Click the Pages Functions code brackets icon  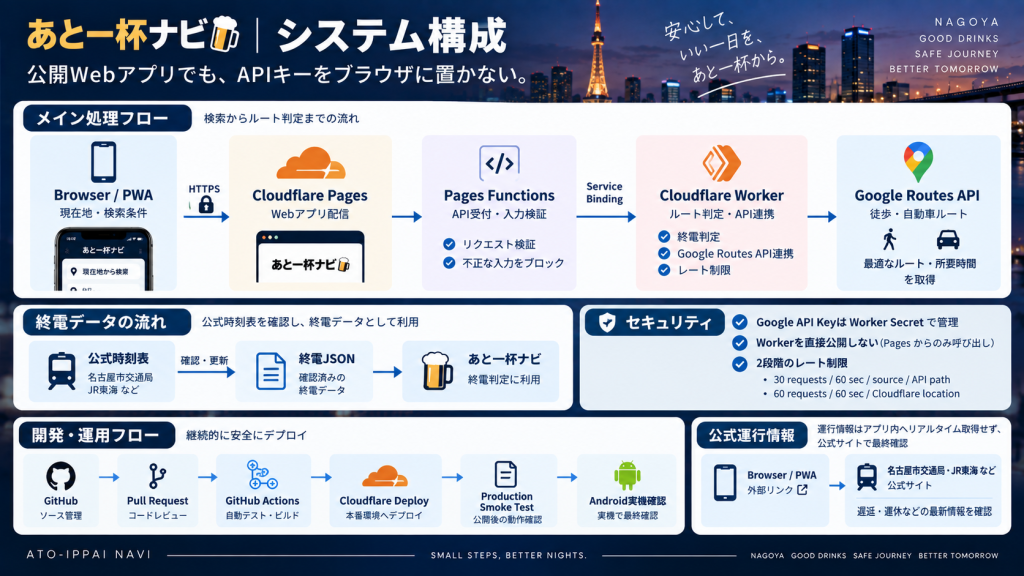[x=499, y=163]
